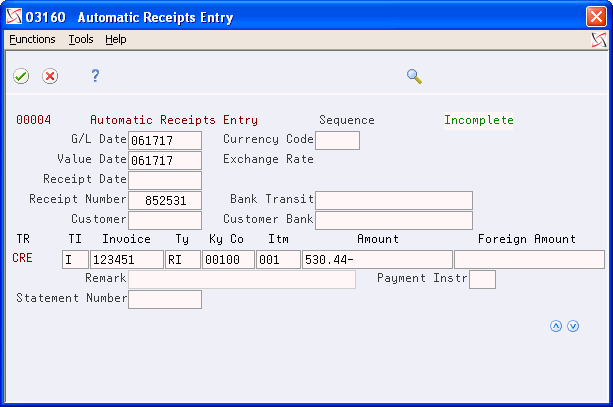Focus the Receipt Date field
Screen dimensions: 613x407
click(165, 180)
